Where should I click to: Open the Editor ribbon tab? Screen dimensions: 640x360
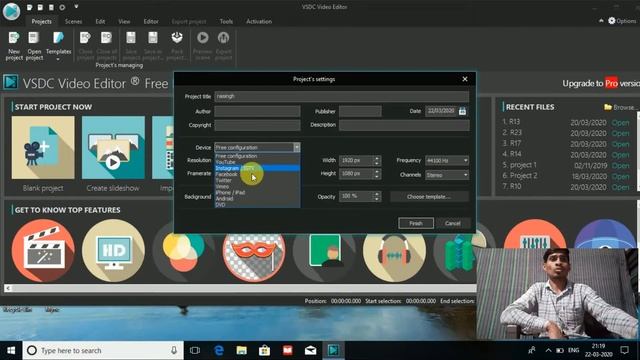(151, 21)
